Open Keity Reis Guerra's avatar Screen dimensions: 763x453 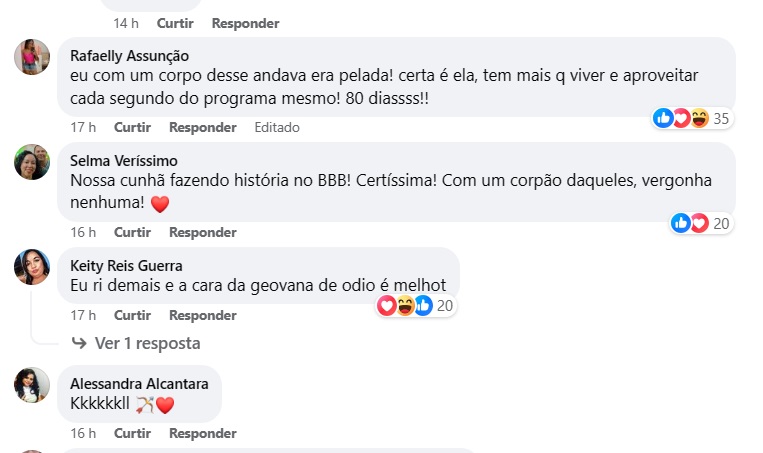[x=32, y=267]
